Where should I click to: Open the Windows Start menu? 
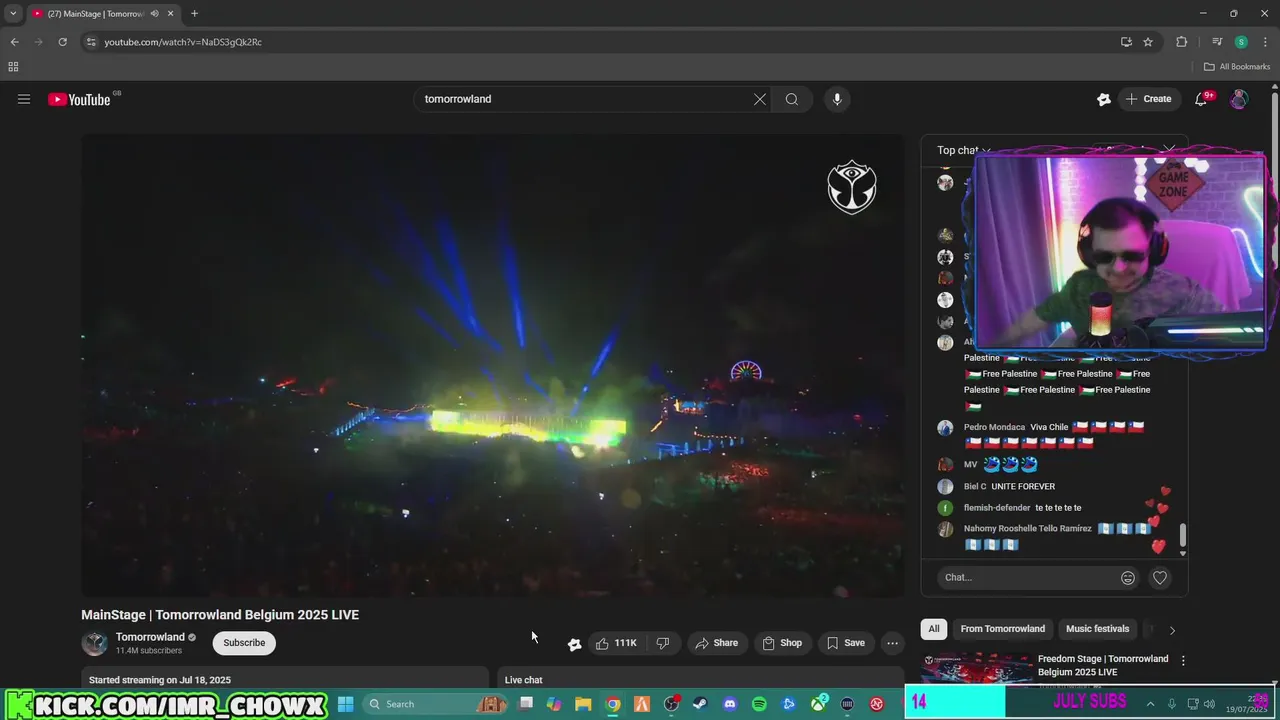coord(346,704)
